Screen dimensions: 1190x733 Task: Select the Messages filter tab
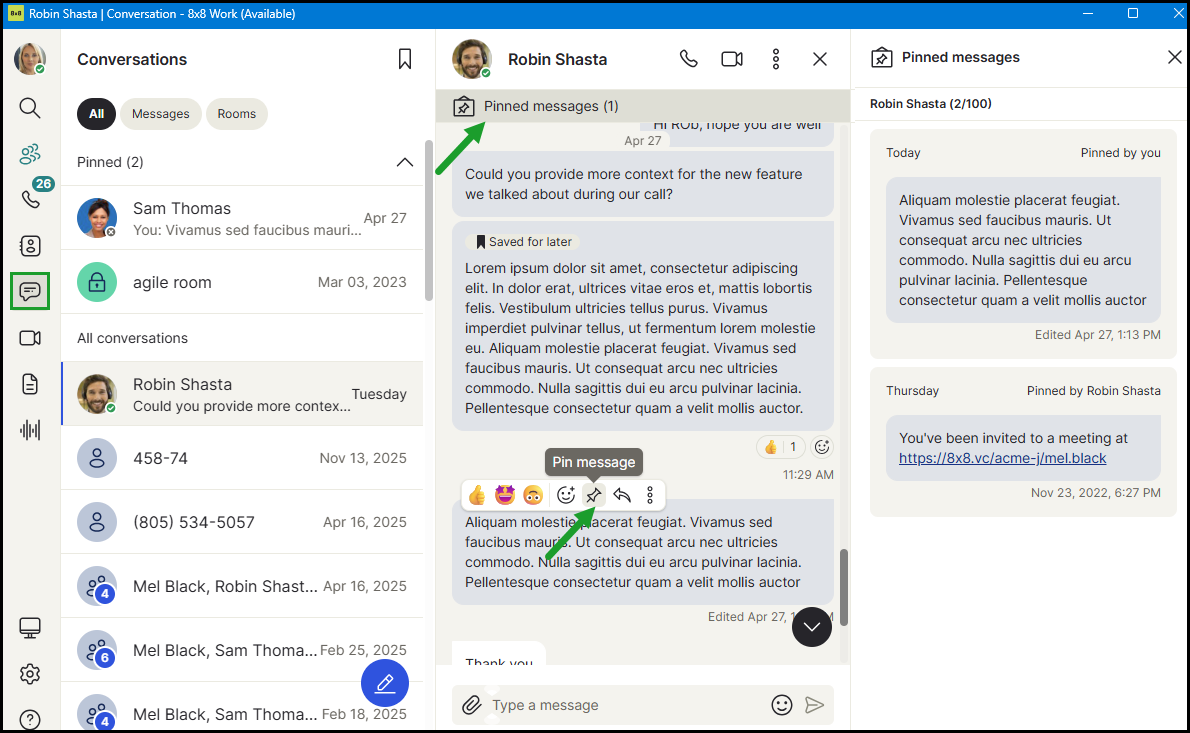(x=161, y=114)
